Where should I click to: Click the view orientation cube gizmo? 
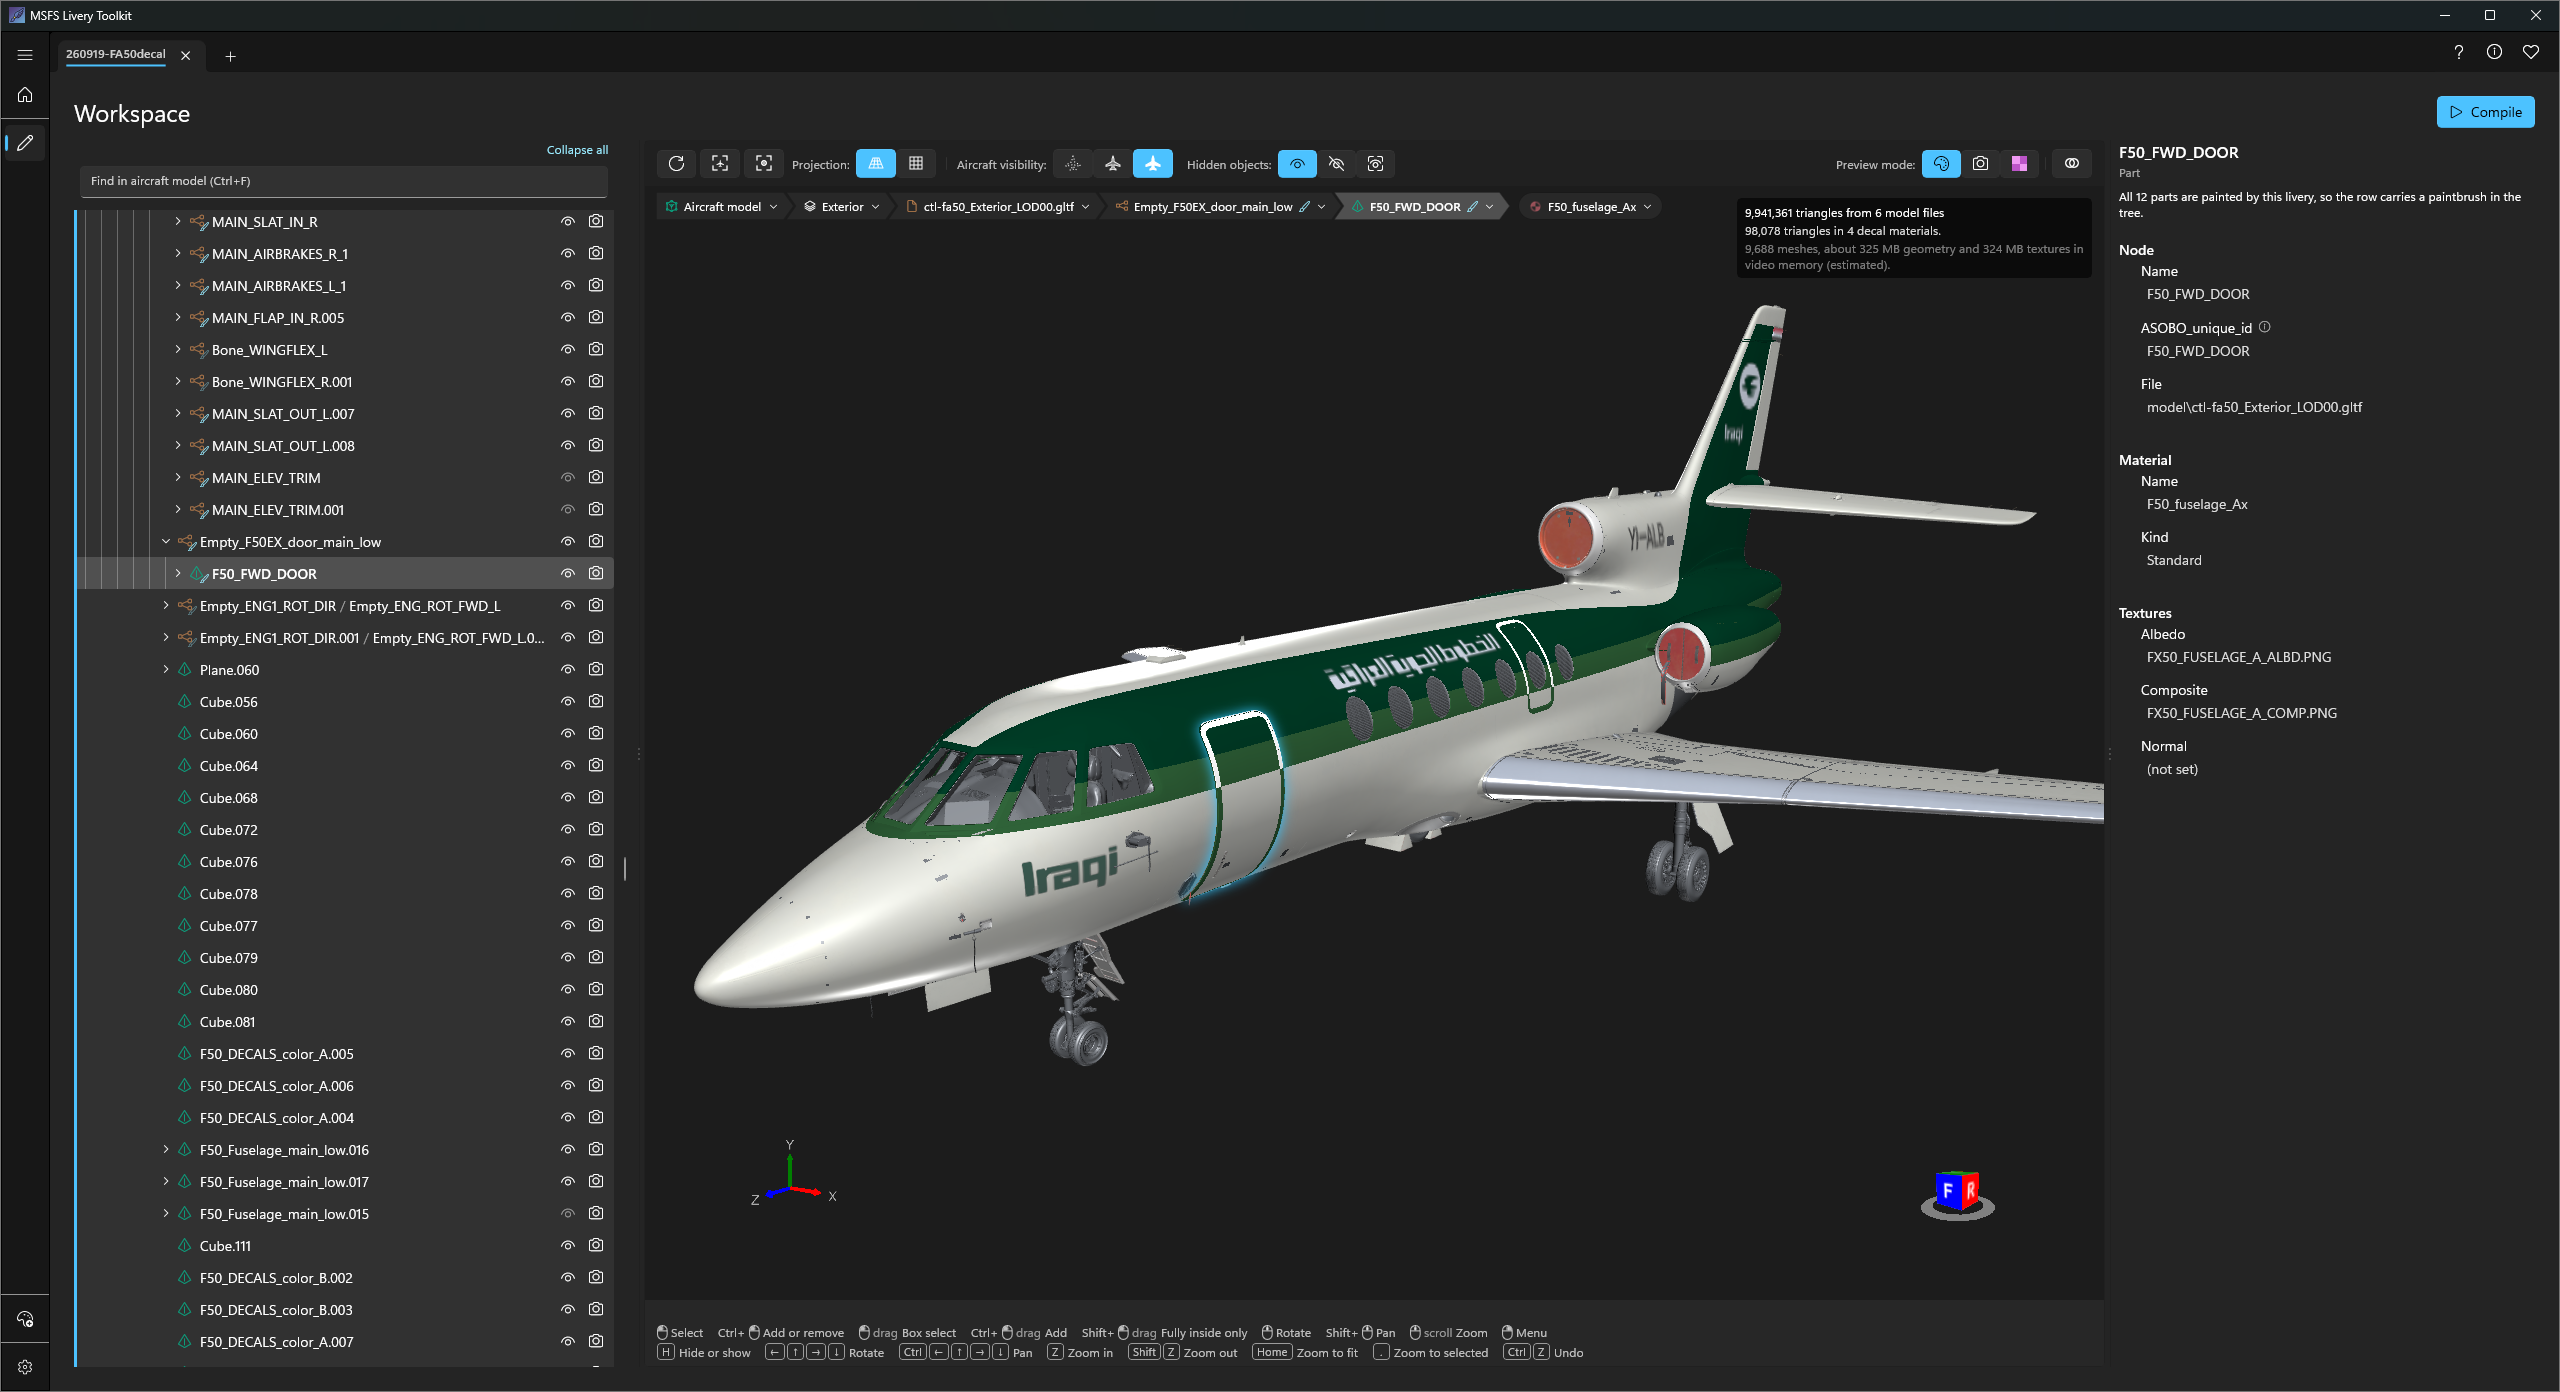(x=1957, y=1194)
